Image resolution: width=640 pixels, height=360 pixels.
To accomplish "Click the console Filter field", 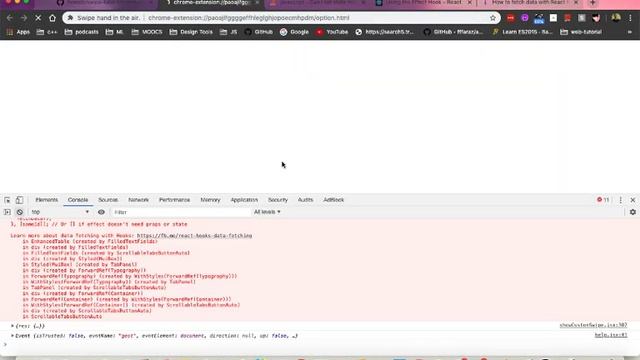I will 180,212.
